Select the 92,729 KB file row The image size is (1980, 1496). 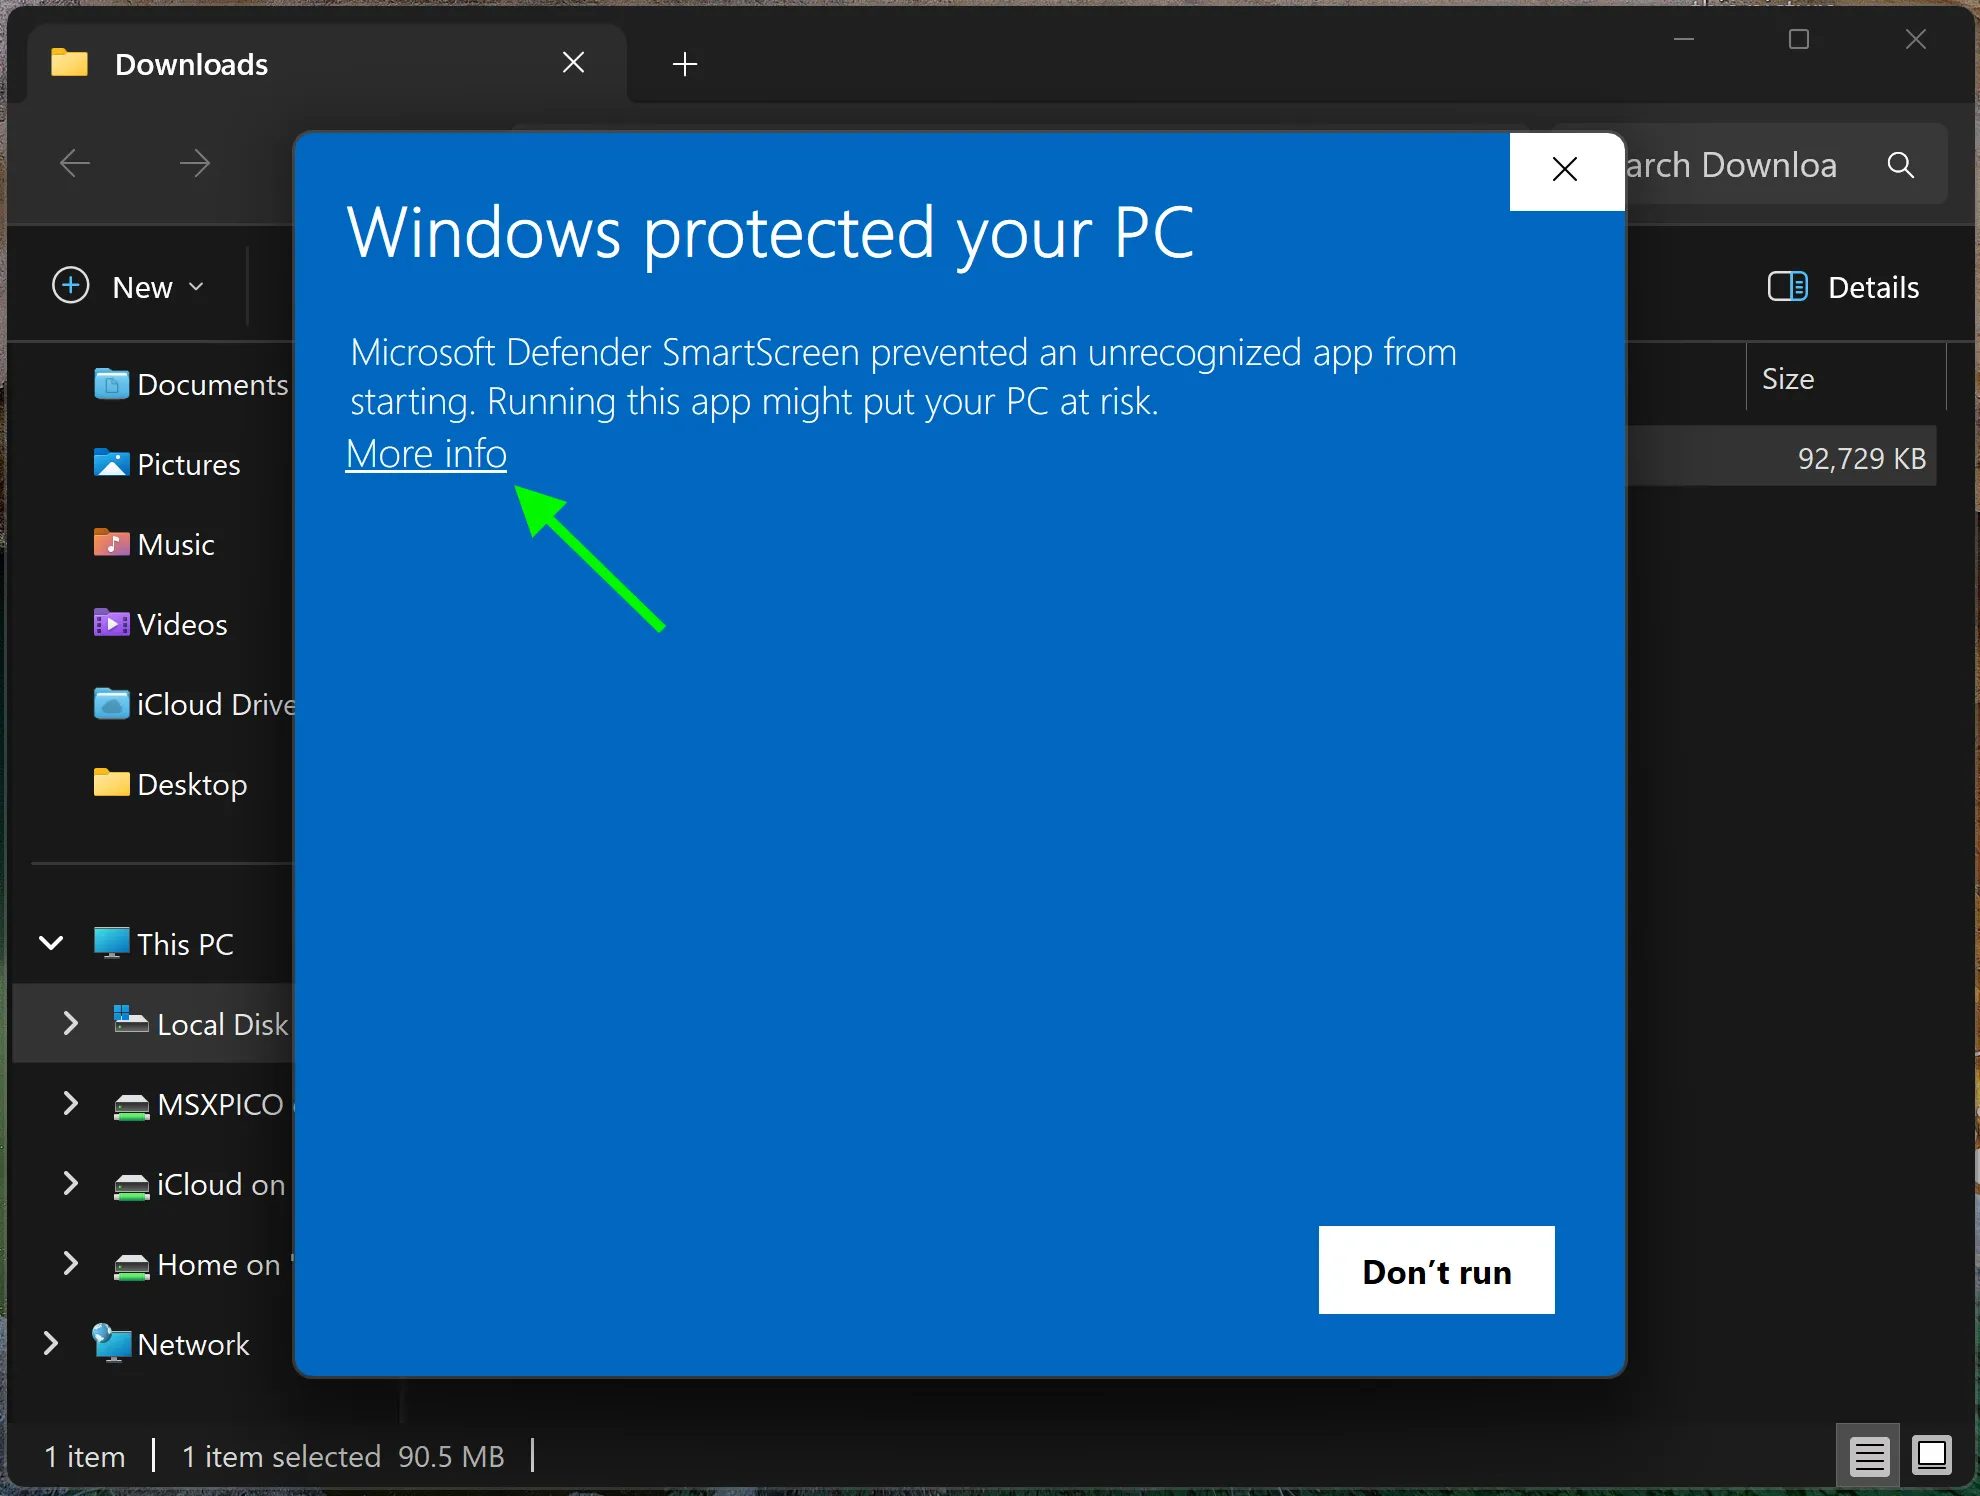pos(1782,458)
